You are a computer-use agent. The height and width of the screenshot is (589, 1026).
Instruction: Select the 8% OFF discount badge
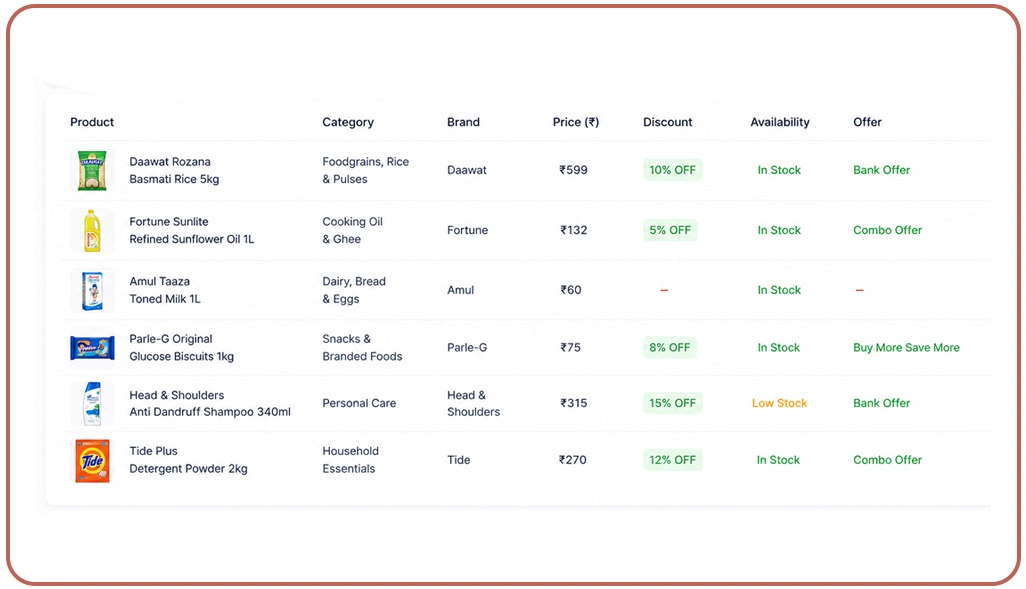[x=670, y=348]
